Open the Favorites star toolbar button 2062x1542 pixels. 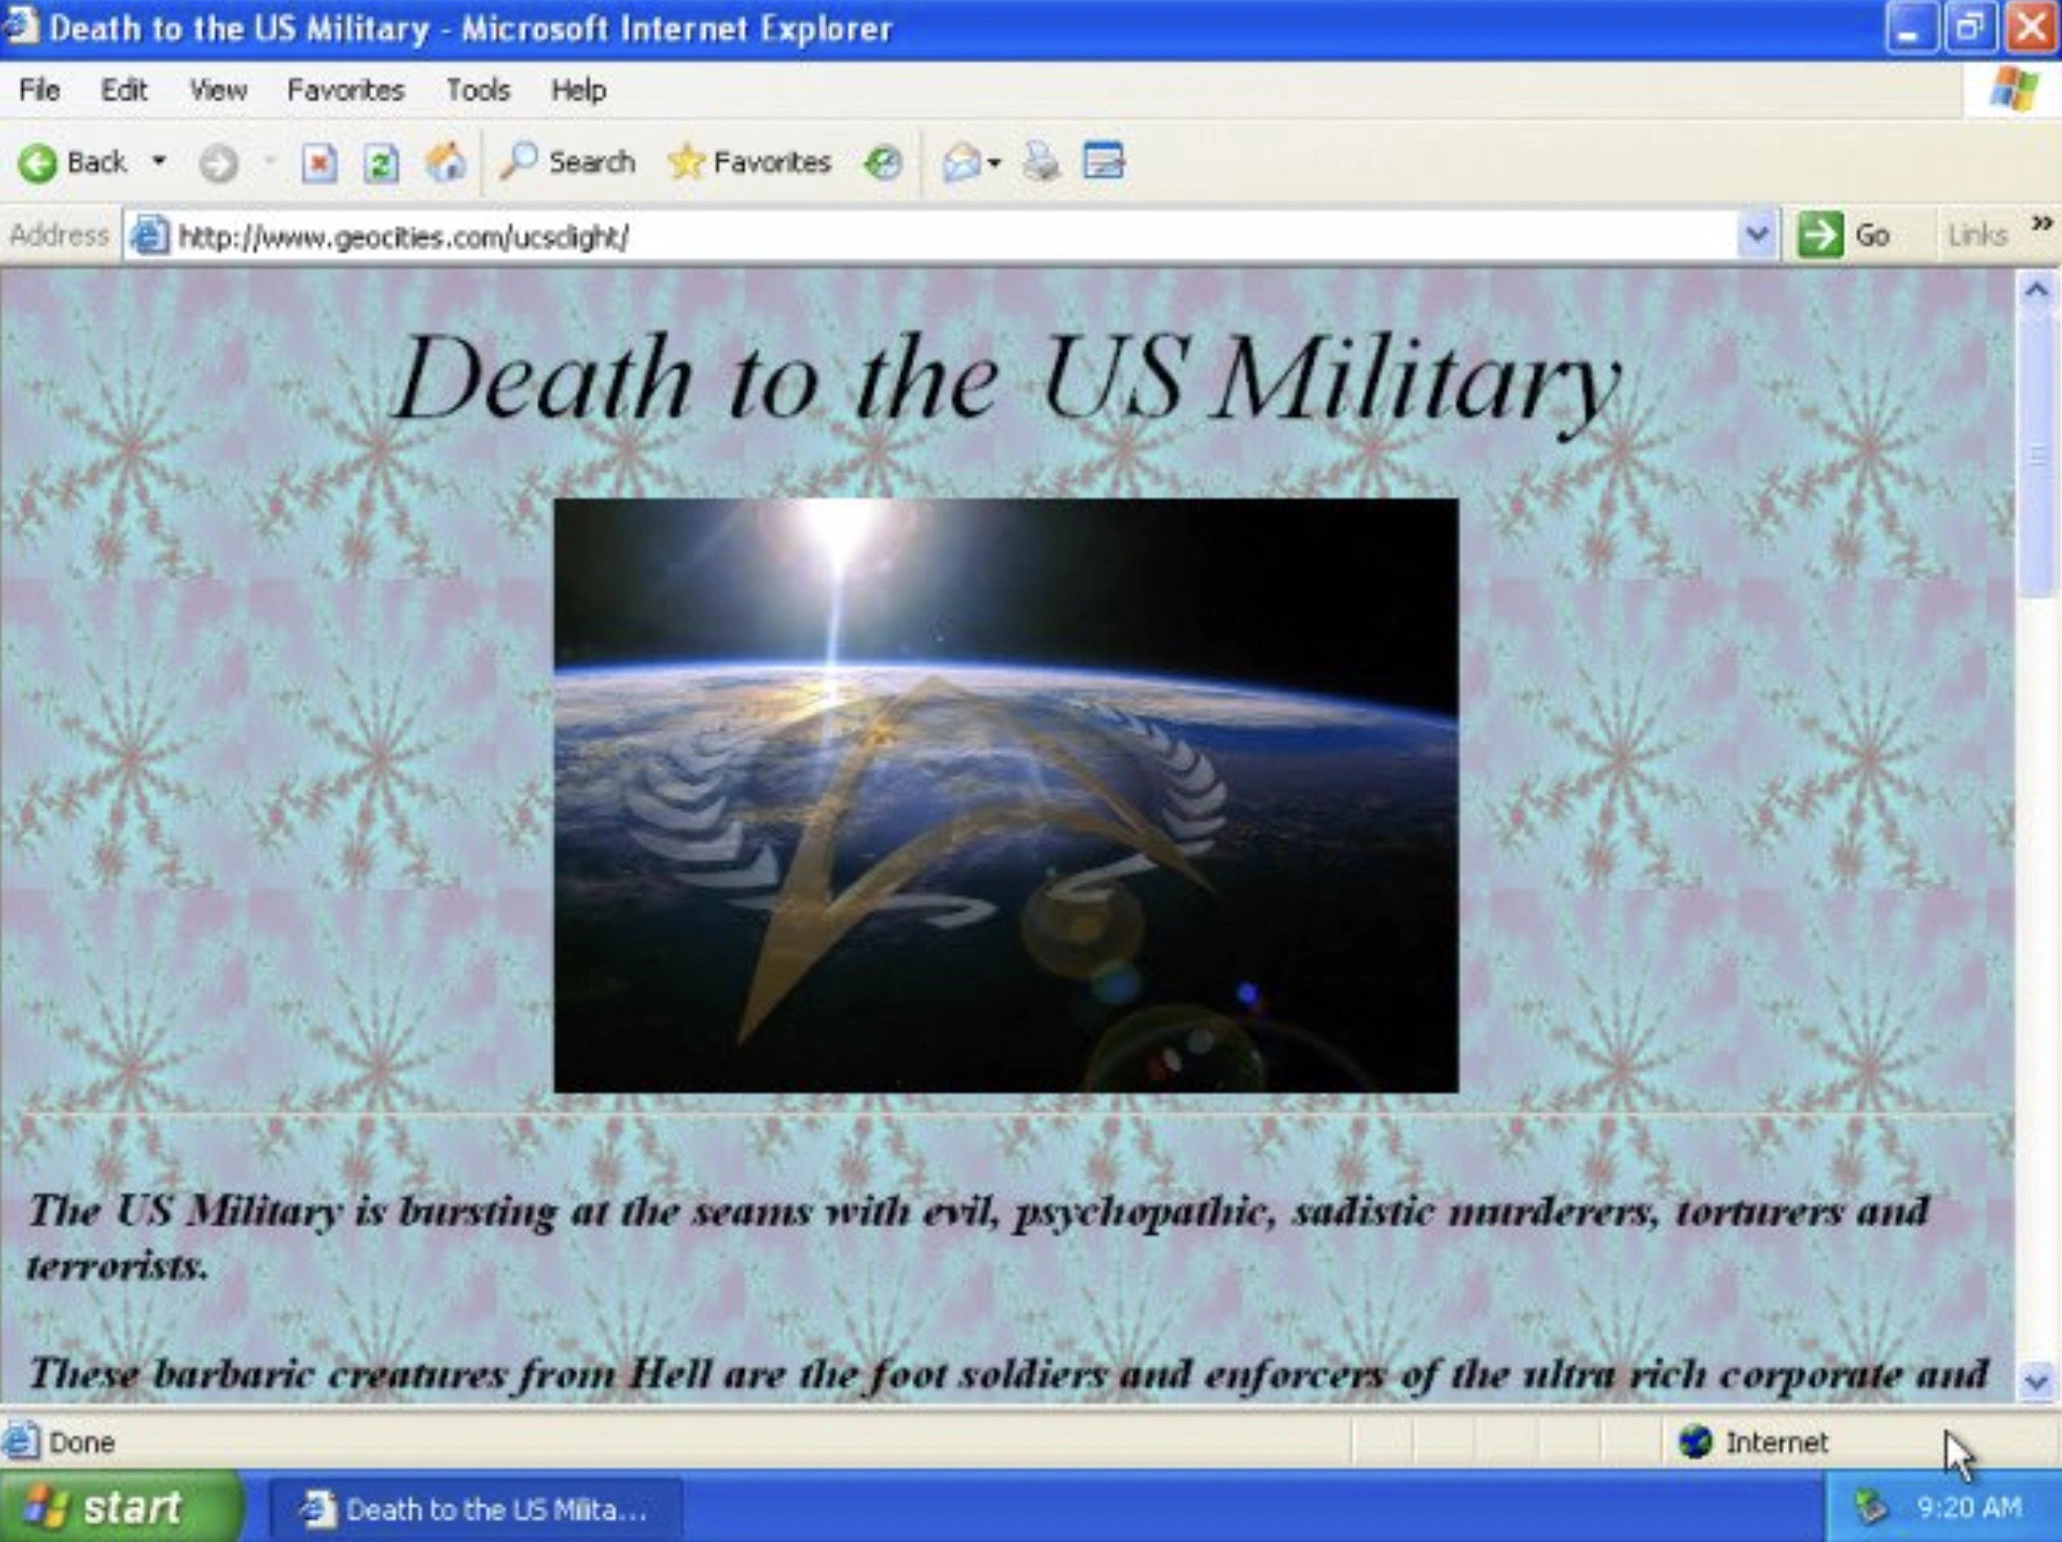(x=750, y=162)
